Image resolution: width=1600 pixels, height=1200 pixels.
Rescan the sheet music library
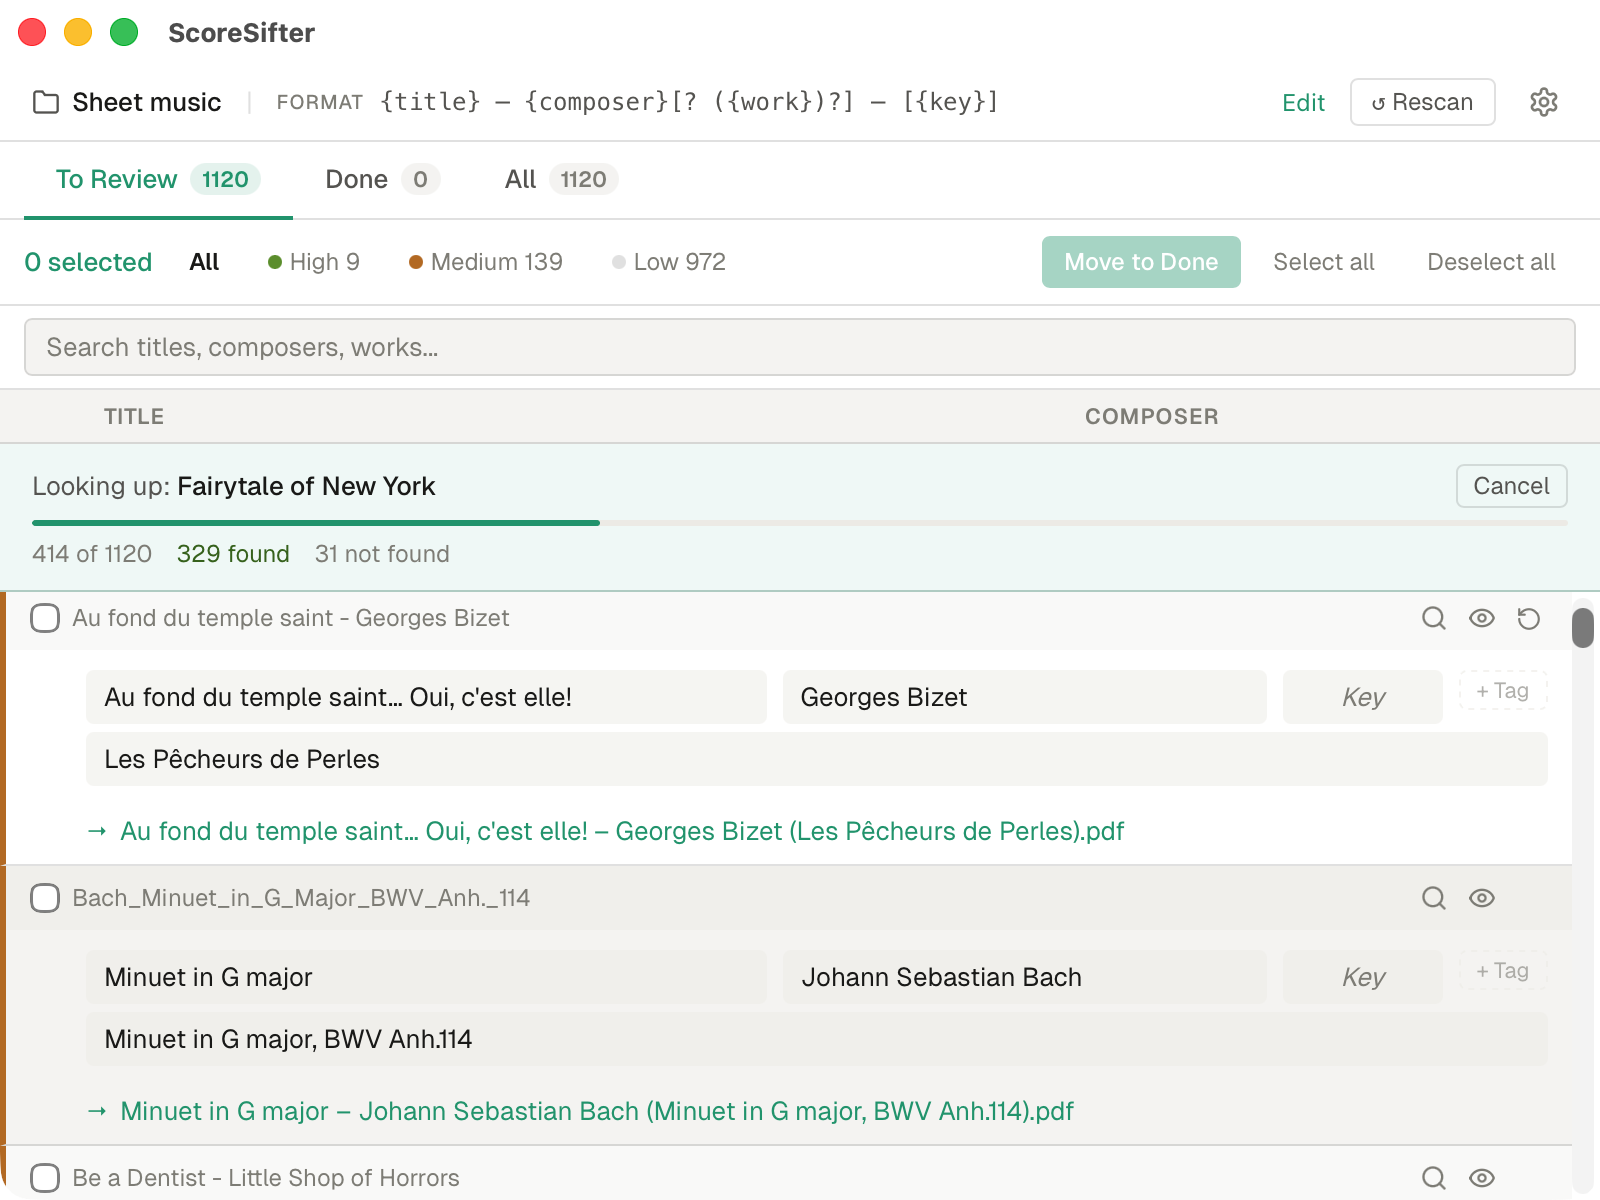tap(1421, 102)
